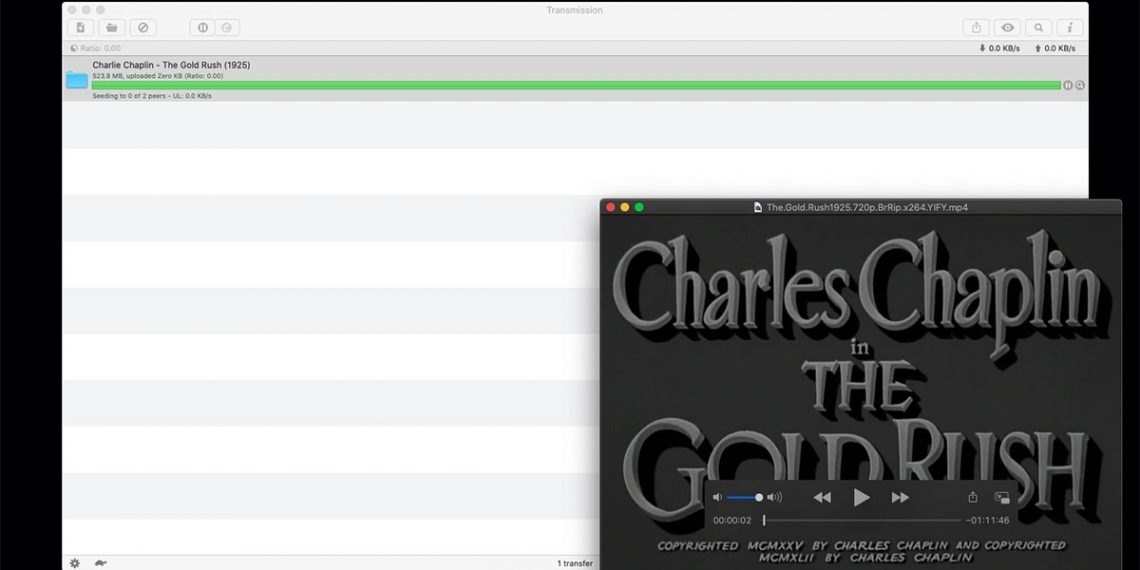
Task: Adjust the video volume slider knob
Action: (x=759, y=497)
